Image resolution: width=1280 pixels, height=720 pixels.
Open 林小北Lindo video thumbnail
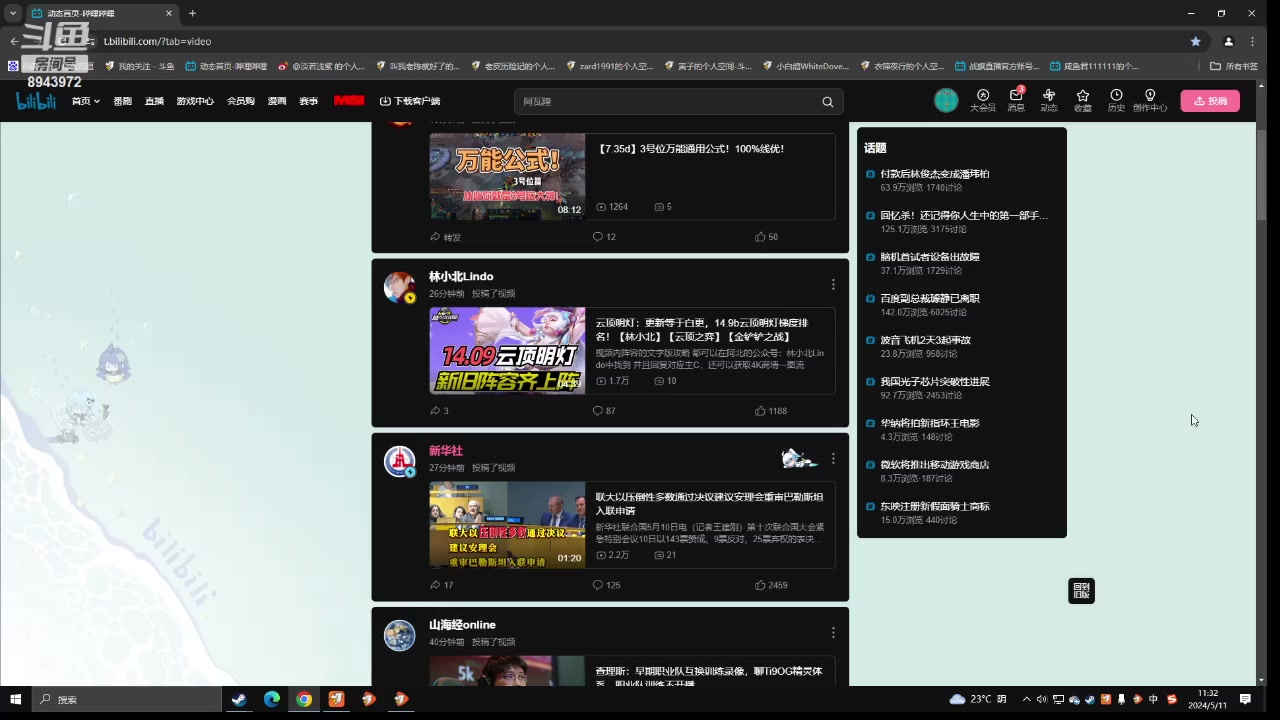507,350
